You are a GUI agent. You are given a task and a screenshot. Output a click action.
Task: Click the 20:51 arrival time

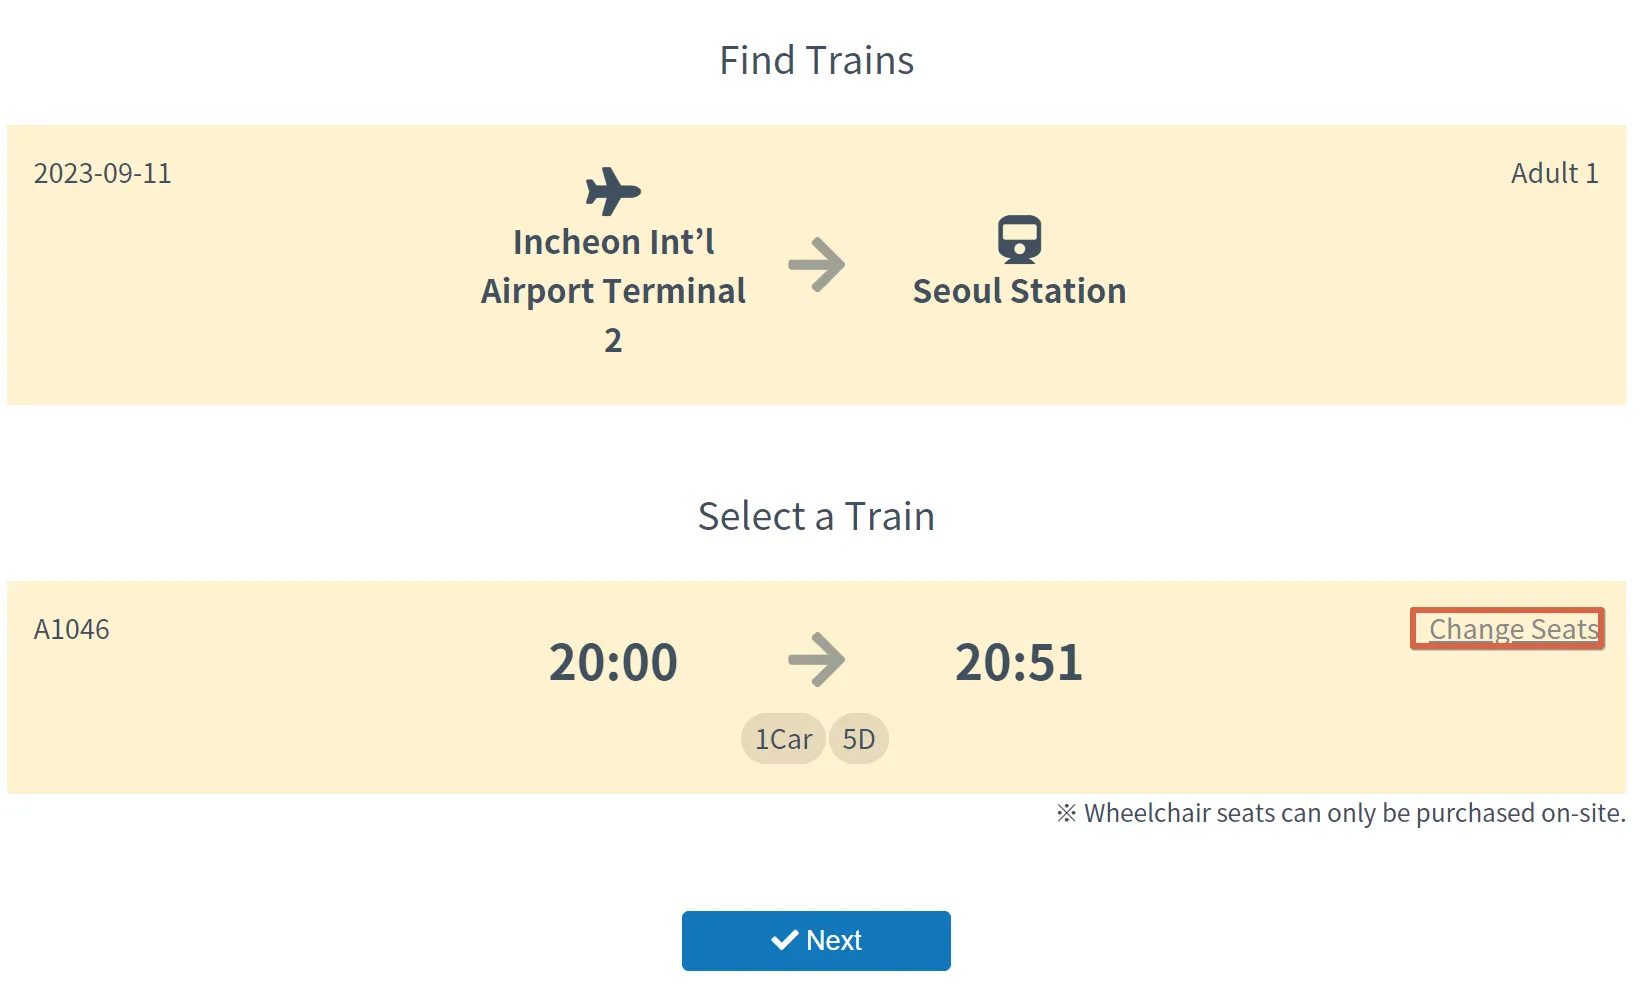coord(1019,662)
